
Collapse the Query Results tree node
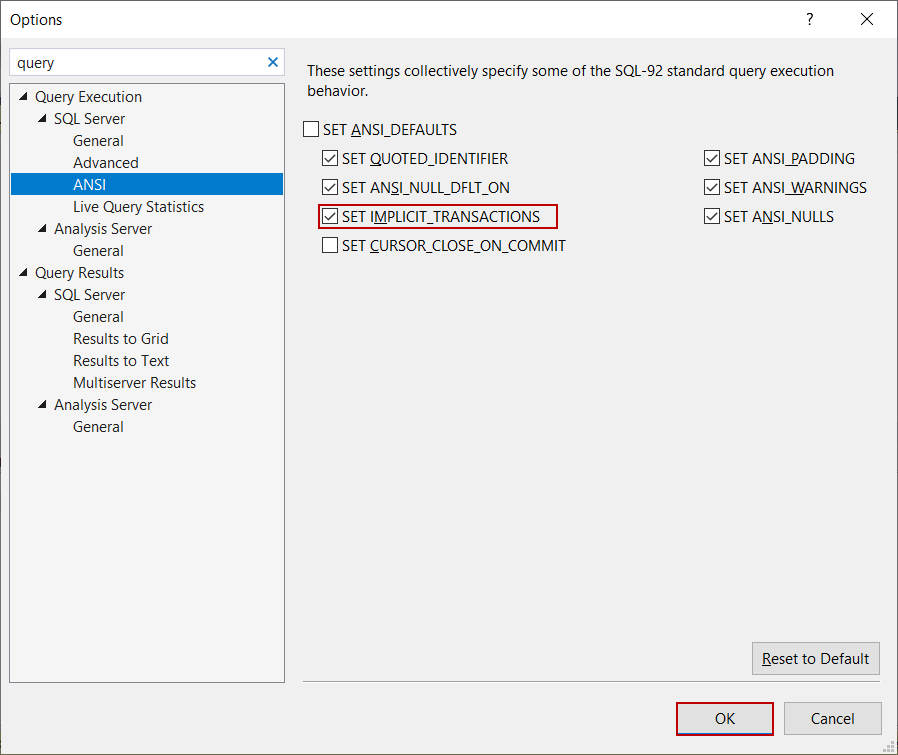coord(22,272)
